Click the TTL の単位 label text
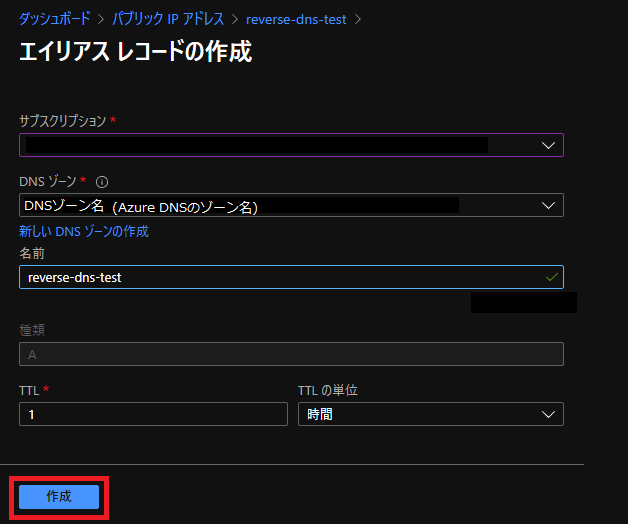 tap(327, 390)
